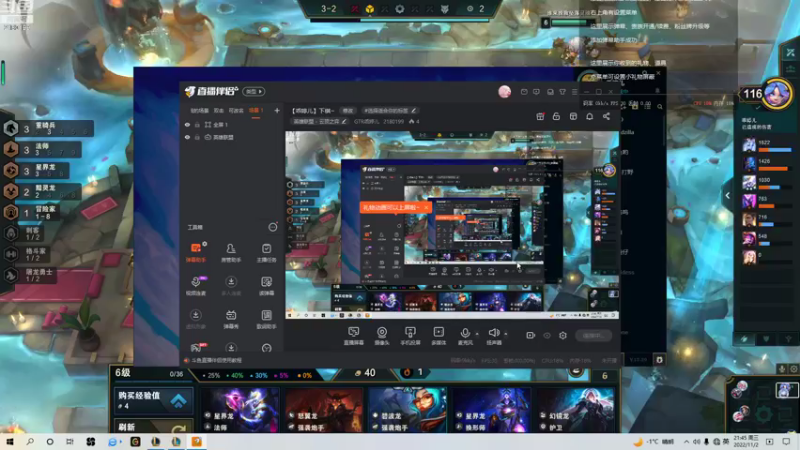Image resolution: width=800 pixels, height=450 pixels.
Task: Click the little legend portrait showing 116
Action: pyautogui.click(x=777, y=94)
